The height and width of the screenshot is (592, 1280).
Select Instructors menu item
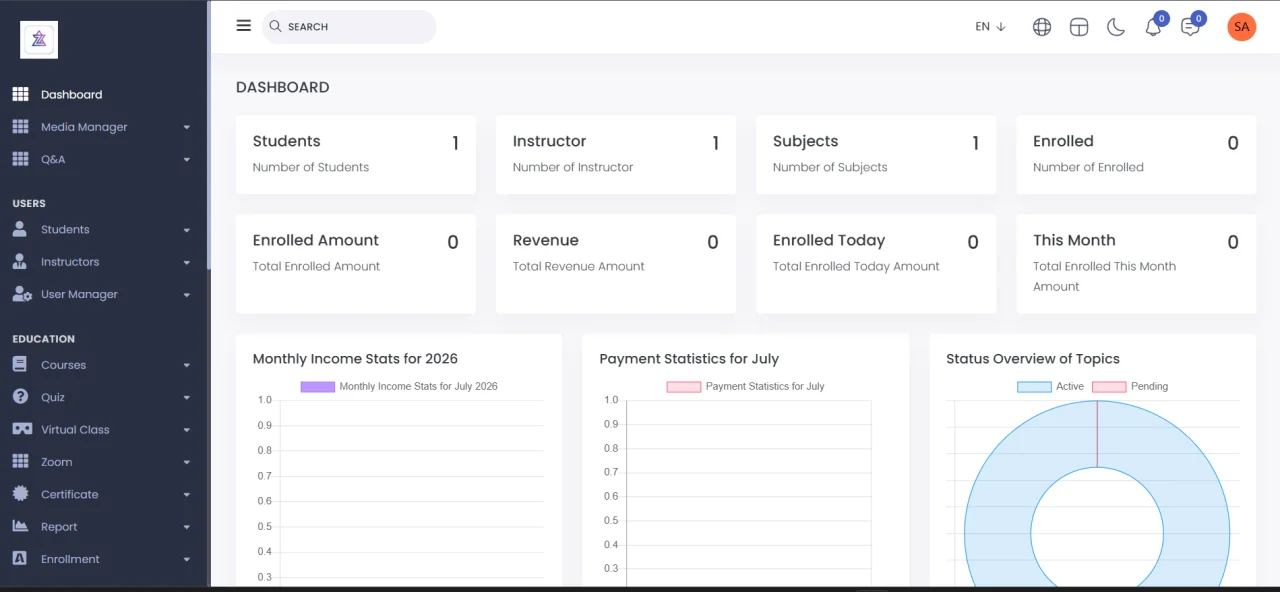pyautogui.click(x=102, y=262)
